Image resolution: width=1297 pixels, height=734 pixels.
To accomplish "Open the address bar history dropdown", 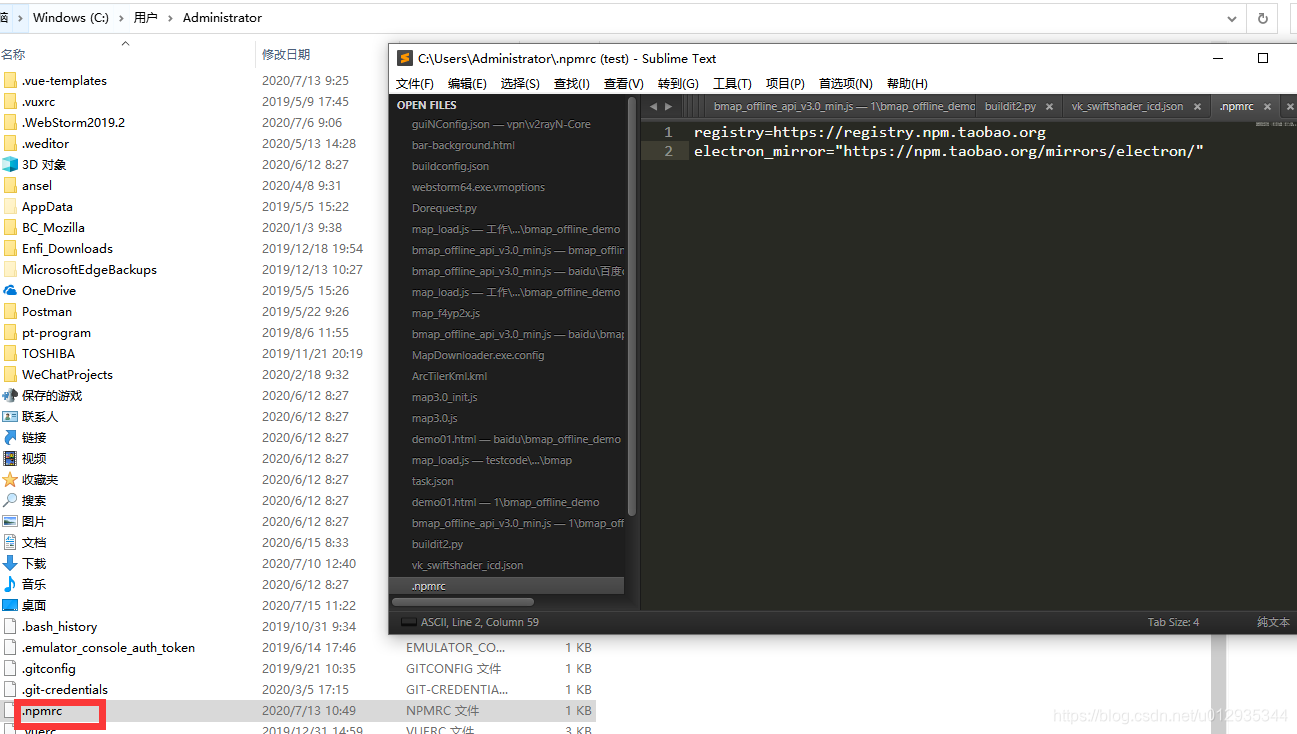I will (1232, 18).
